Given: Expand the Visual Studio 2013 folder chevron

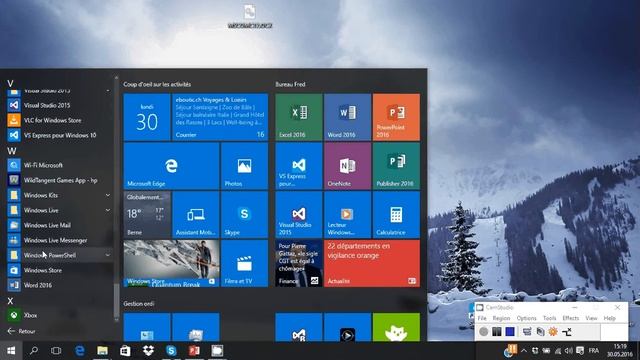Looking at the screenshot, I should tap(108, 91).
